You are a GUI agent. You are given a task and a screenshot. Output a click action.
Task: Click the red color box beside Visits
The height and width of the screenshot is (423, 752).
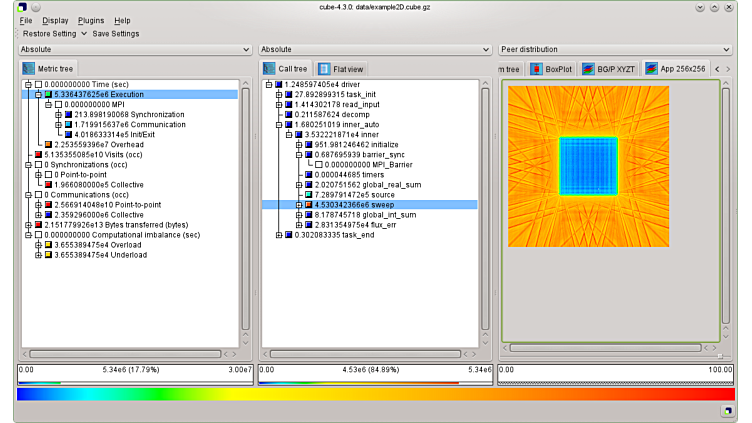(38, 155)
